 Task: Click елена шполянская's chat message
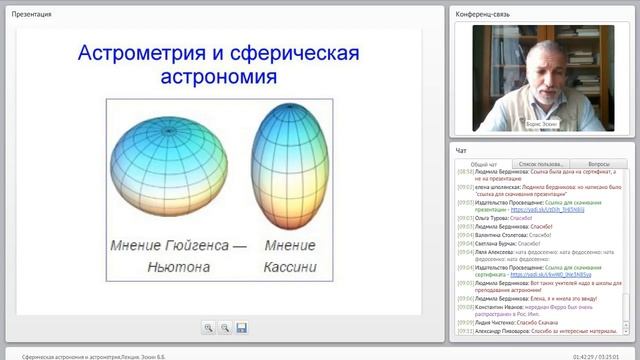click(539, 191)
